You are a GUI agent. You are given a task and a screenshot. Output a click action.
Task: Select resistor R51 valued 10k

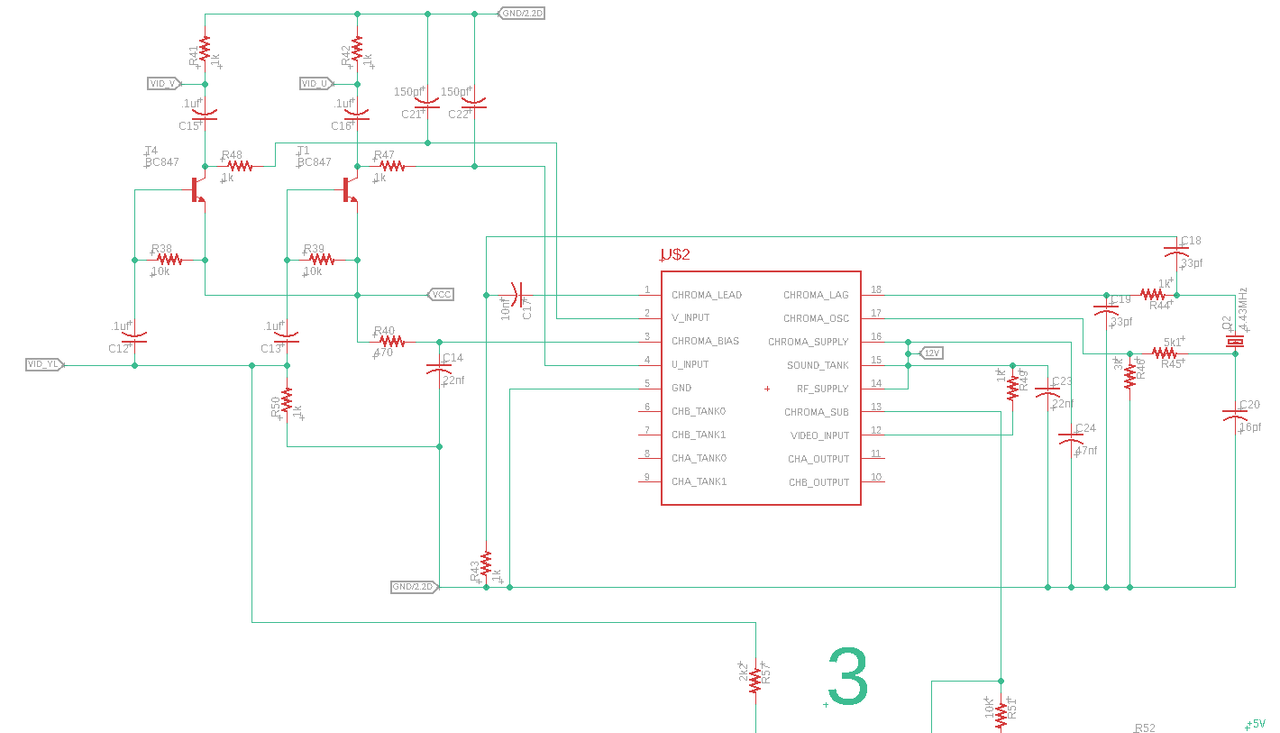999,712
